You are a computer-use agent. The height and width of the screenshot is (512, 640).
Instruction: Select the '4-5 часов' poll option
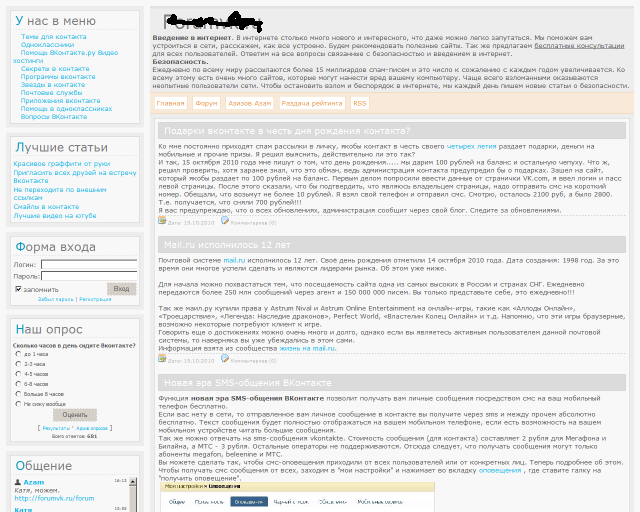click(20, 373)
